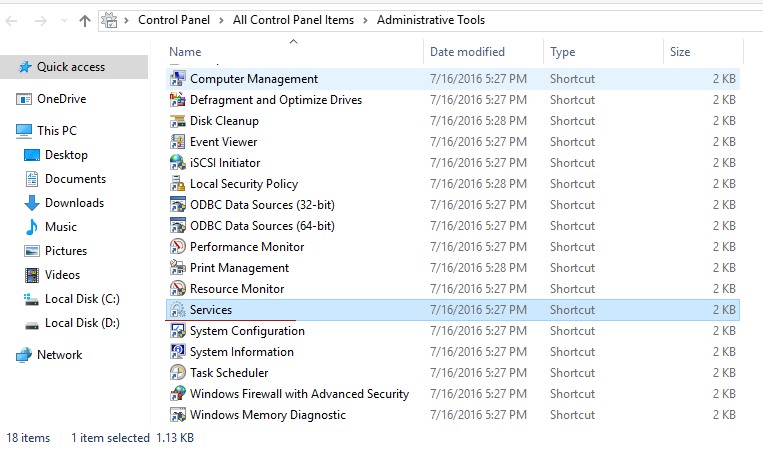Click the Administrative Tools breadcrumb
Screen dimensions: 763x449
click(431, 20)
